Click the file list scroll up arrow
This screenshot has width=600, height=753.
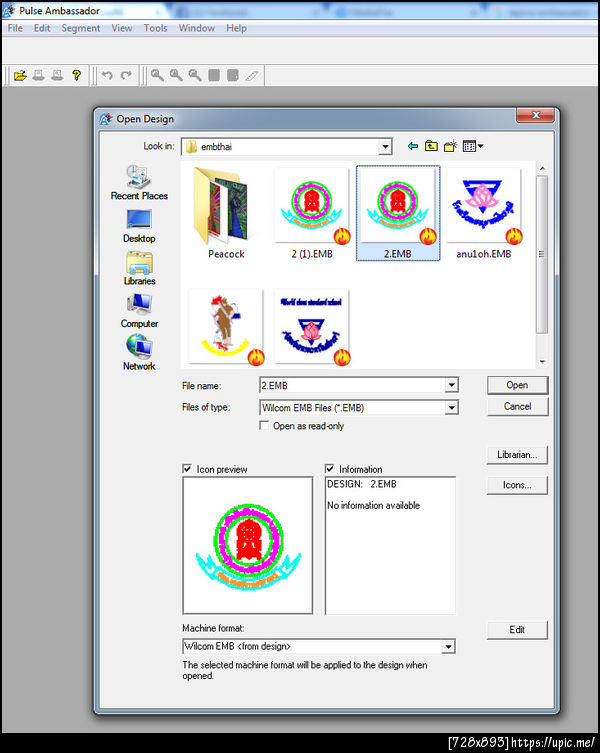point(542,169)
